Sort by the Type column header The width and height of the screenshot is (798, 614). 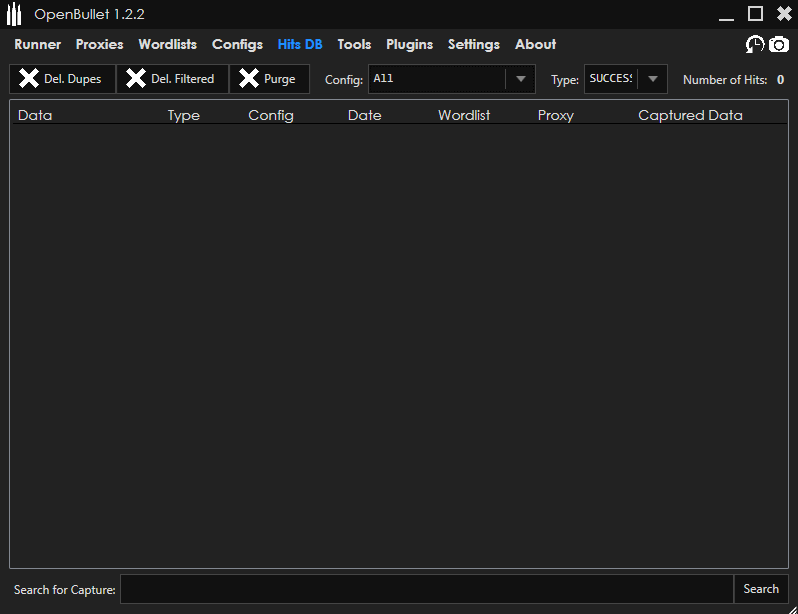pos(184,116)
